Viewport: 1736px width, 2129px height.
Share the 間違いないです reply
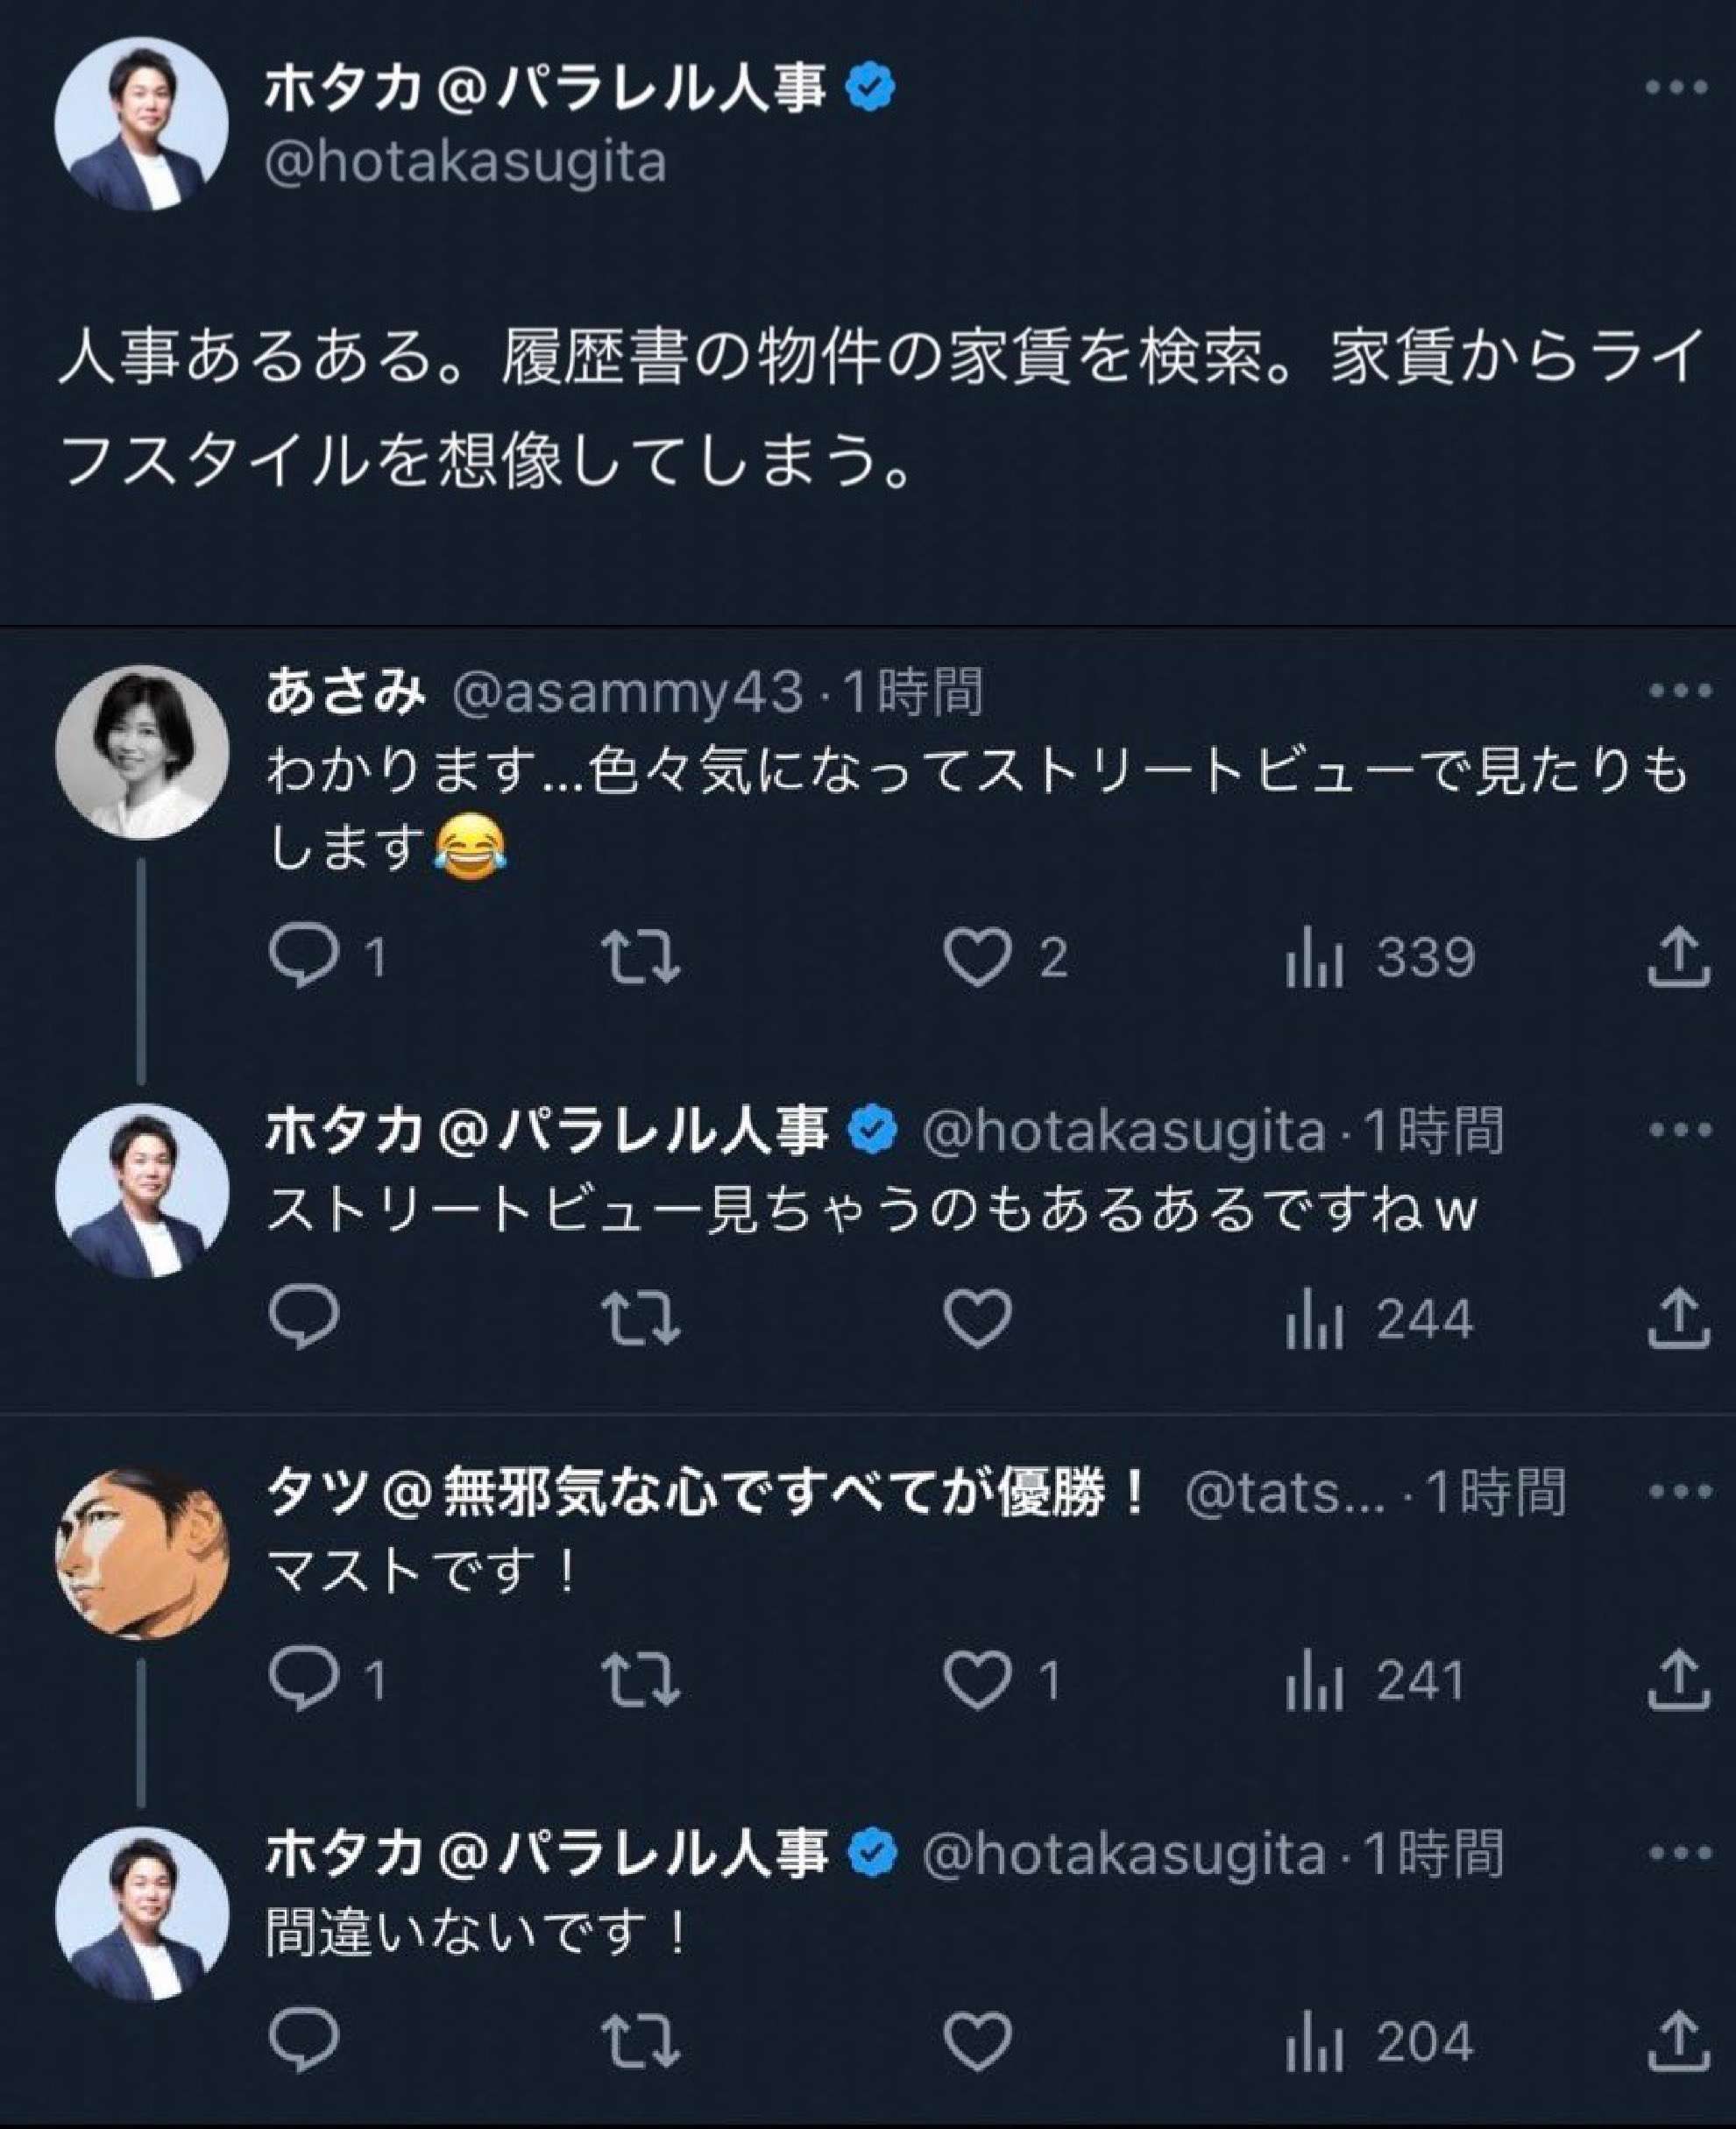coord(1677,2040)
